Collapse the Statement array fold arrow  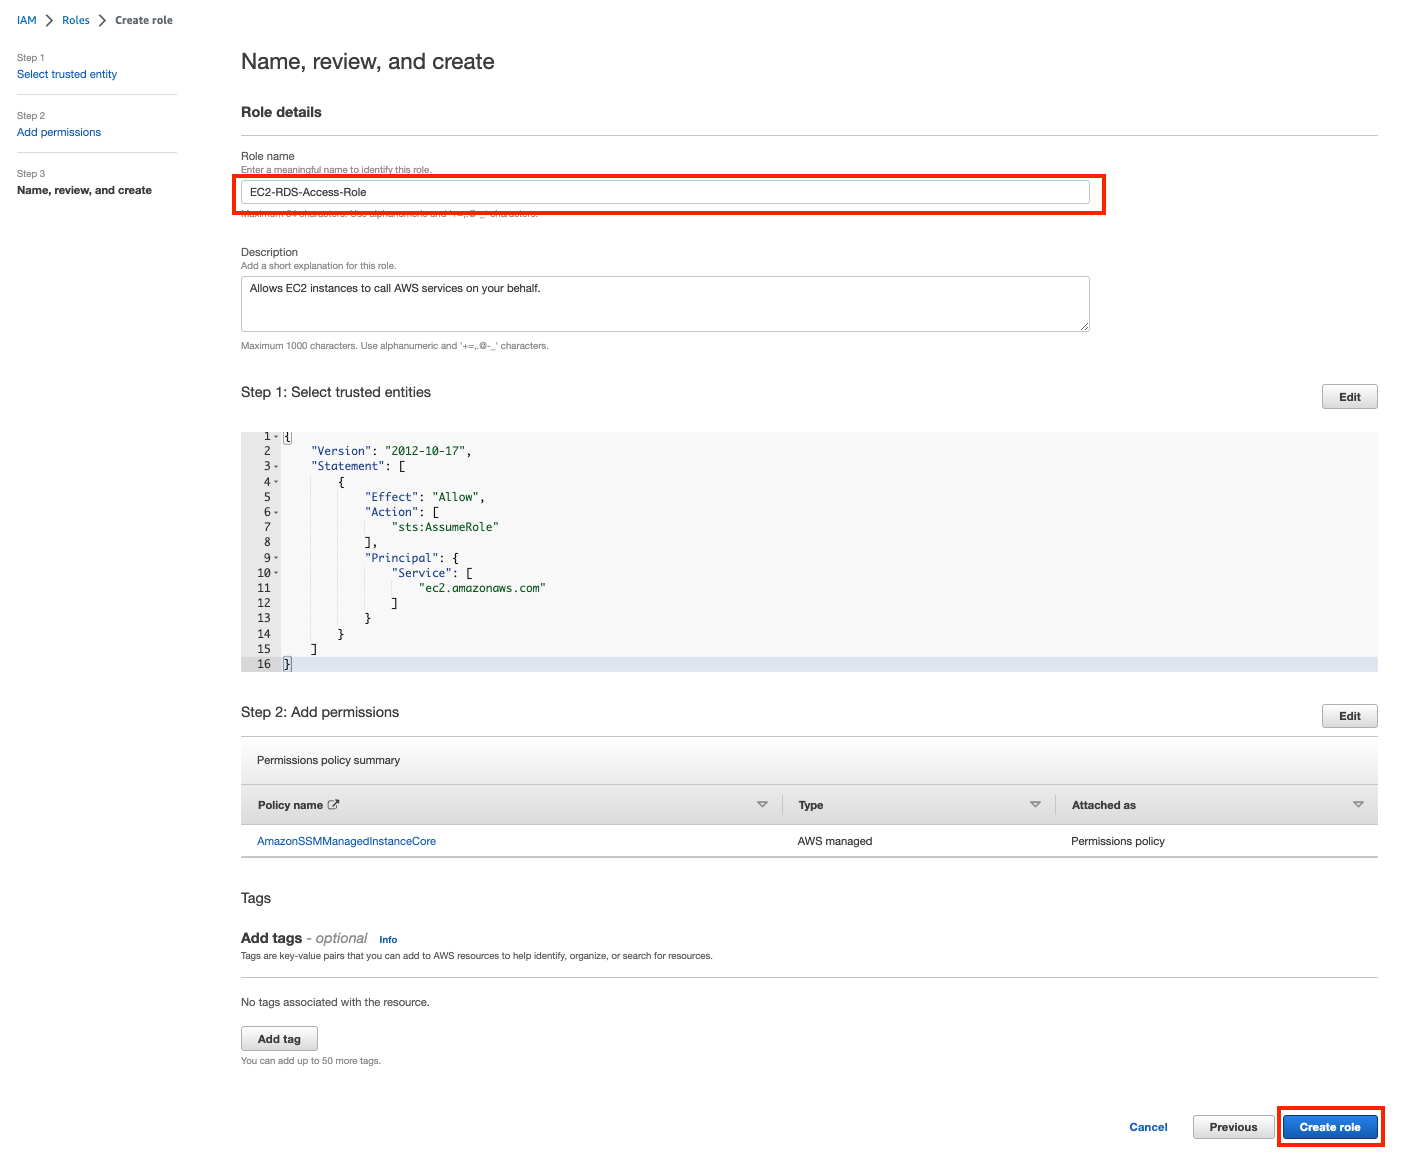pyautogui.click(x=276, y=467)
